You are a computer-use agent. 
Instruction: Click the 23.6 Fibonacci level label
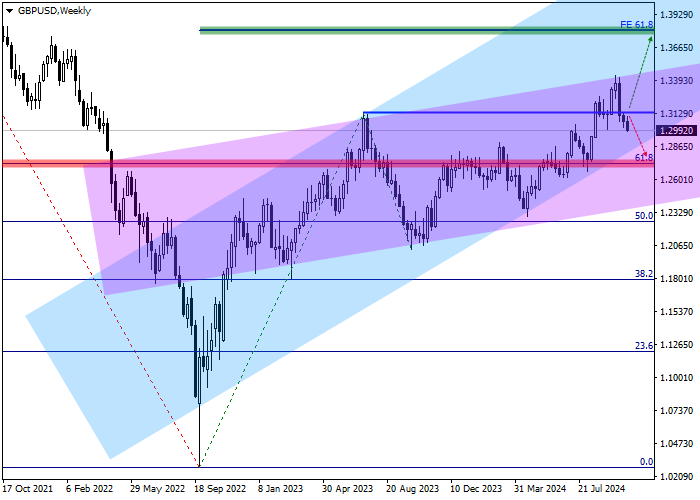[644, 346]
